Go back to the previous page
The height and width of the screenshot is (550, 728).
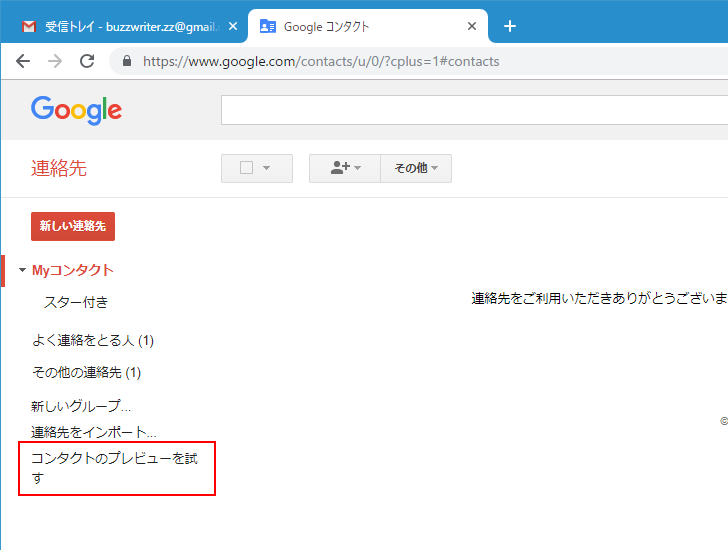tap(23, 61)
